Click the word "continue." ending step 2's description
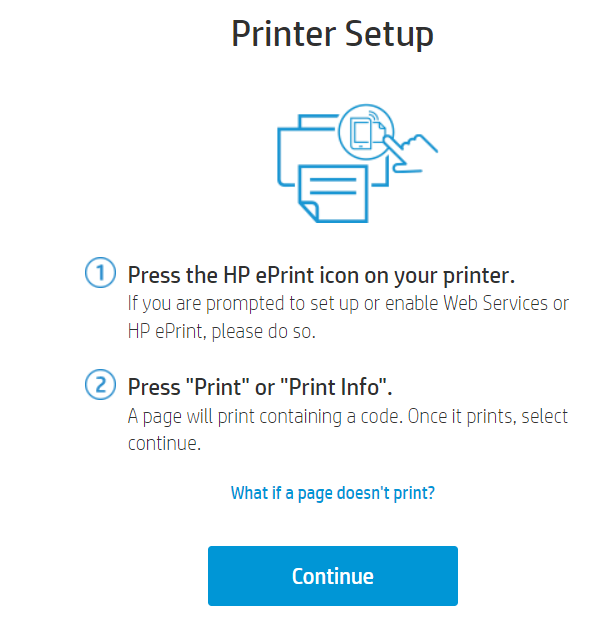The width and height of the screenshot is (603, 621). [164, 443]
